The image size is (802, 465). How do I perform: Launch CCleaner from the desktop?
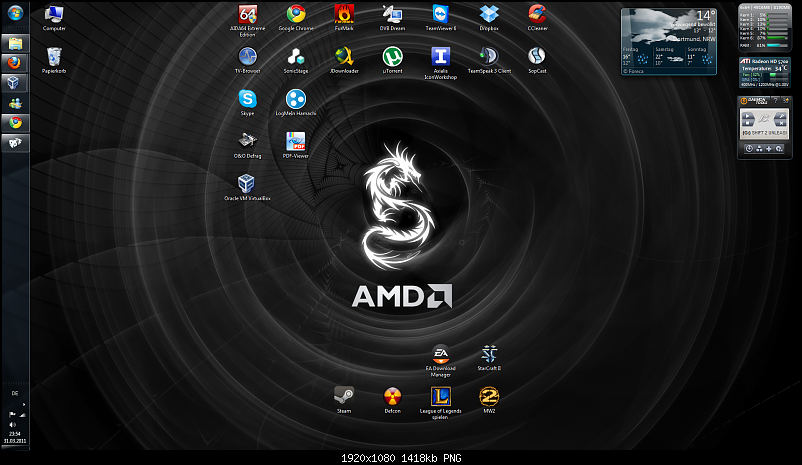pyautogui.click(x=537, y=18)
